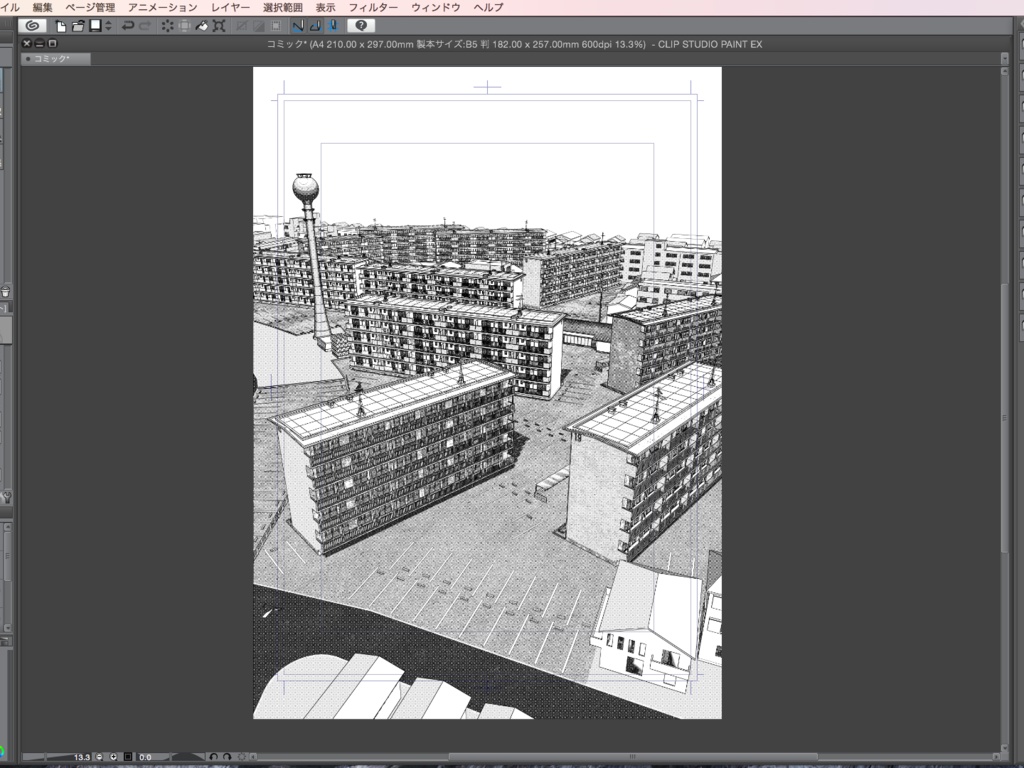
Task: Undo with the curved Undo arrow icon
Action: (129, 25)
